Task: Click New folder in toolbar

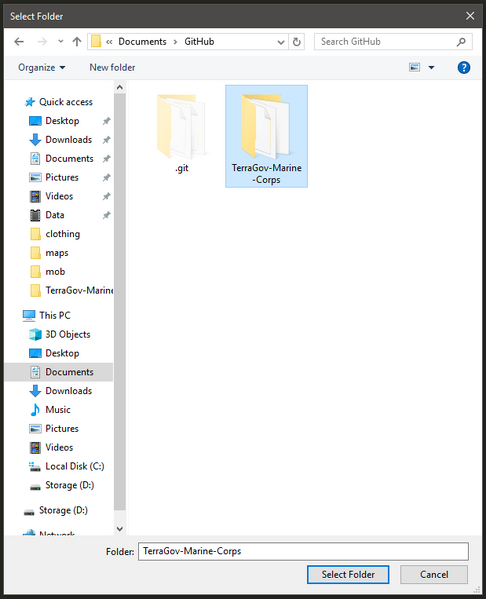Action: (x=112, y=68)
